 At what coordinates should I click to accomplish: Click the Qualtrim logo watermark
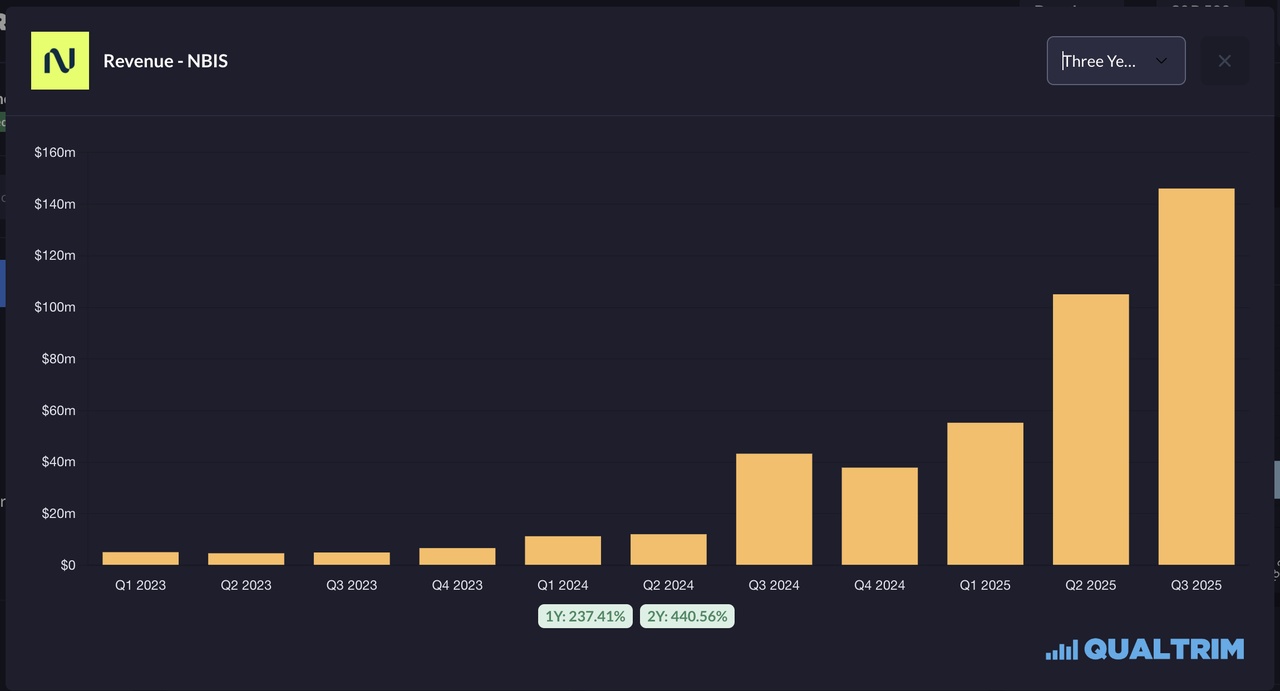1145,649
